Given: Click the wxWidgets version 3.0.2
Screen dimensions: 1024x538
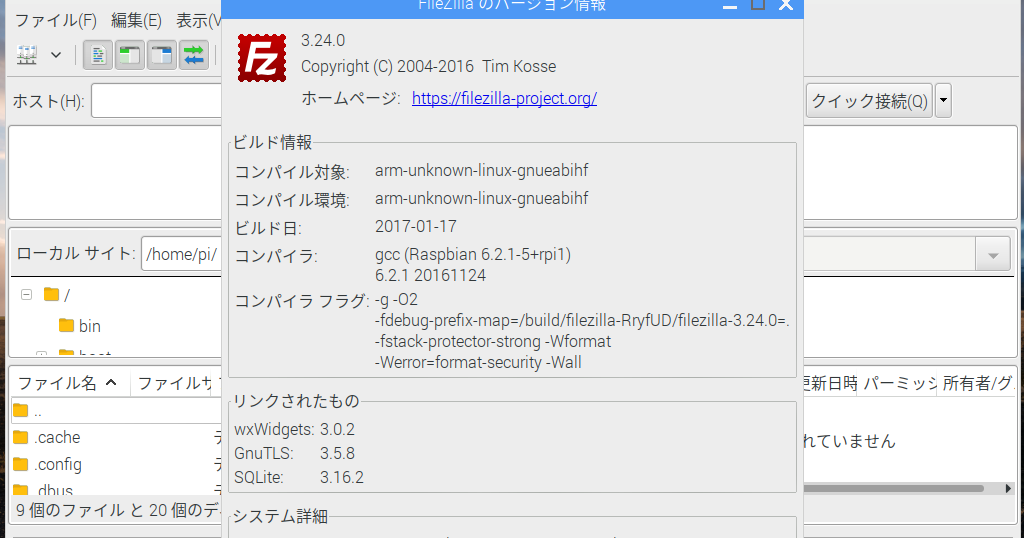Looking at the screenshot, I should tap(337, 430).
